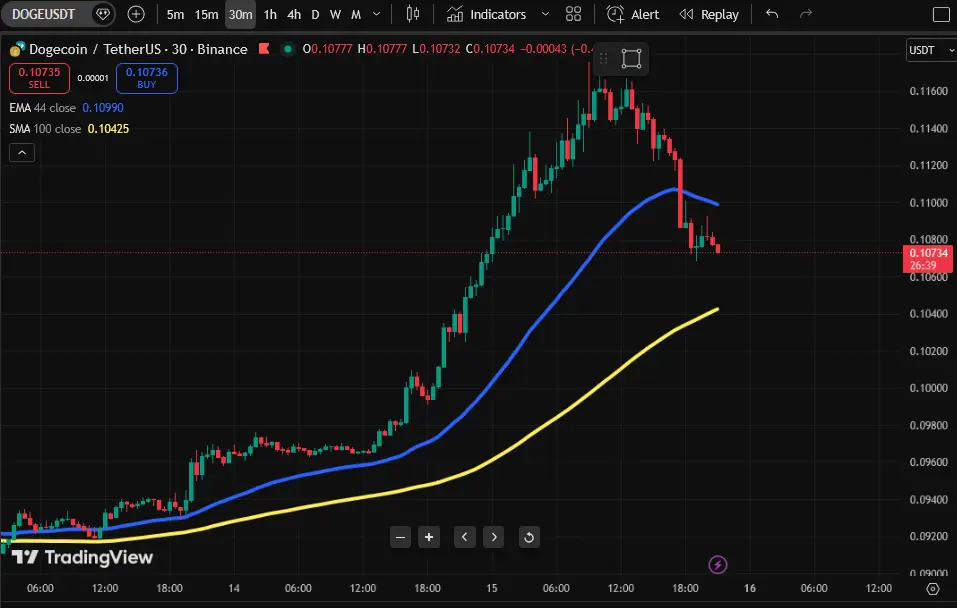Click the rectangle drawing tool icon

point(631,59)
